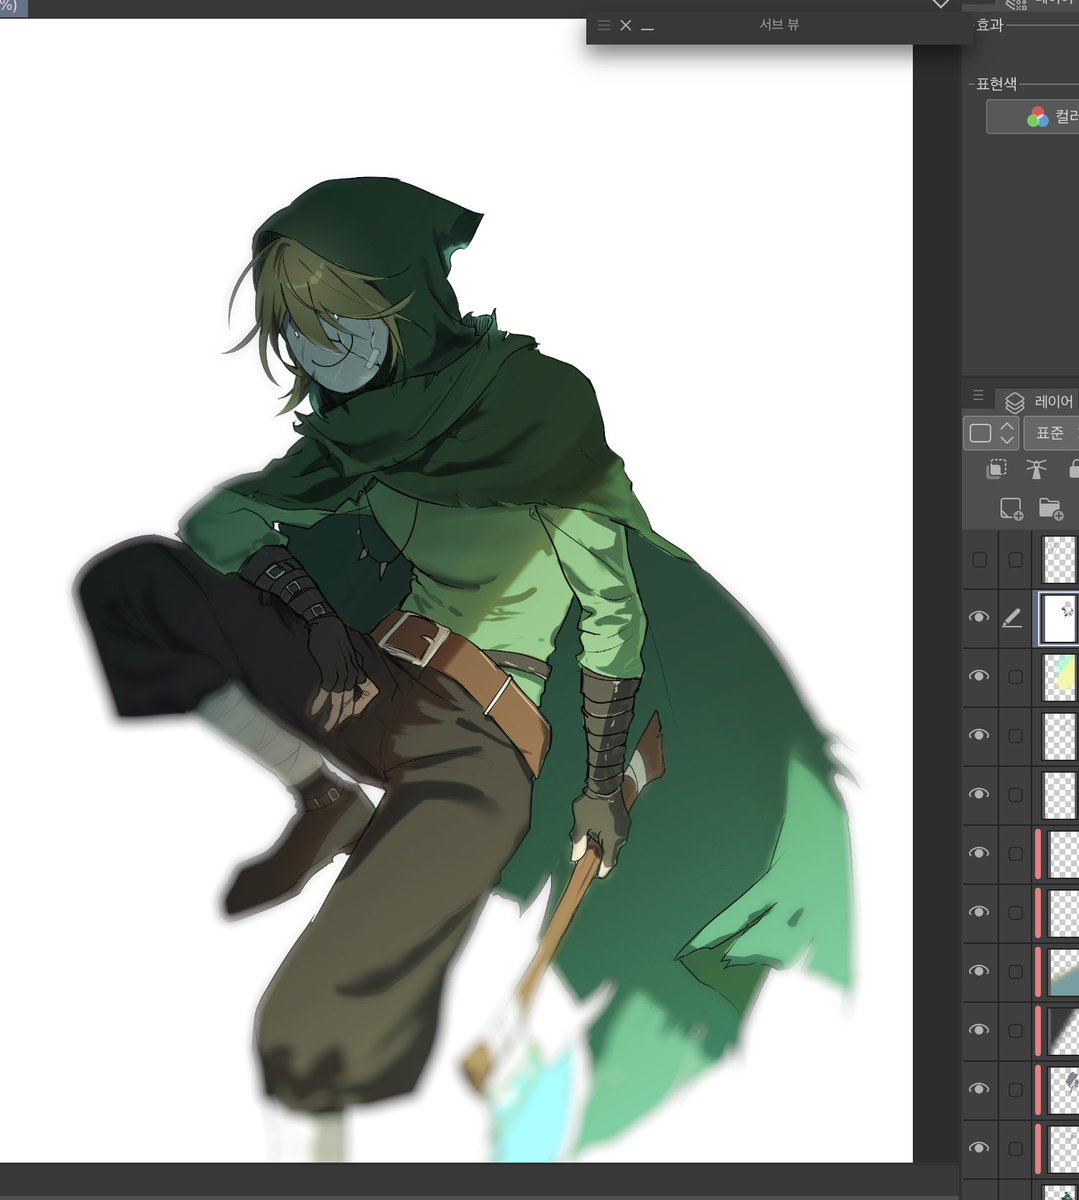
Task: Click the layer palette color box
Action: point(980,433)
